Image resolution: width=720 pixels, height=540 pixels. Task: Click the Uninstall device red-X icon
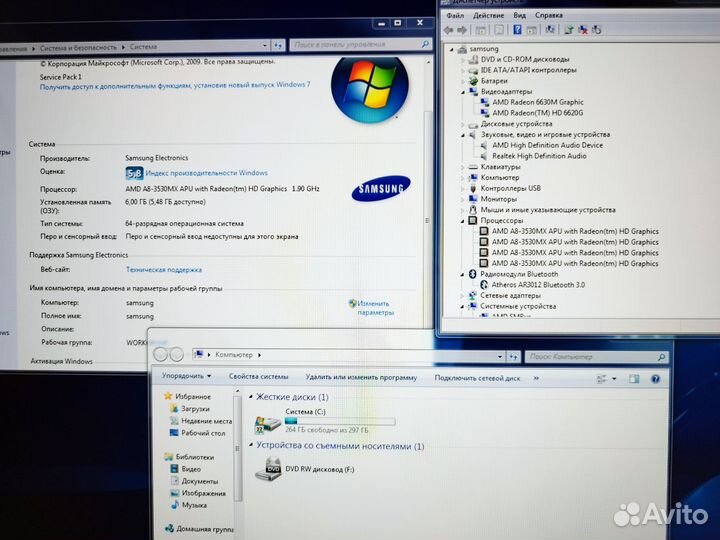pos(583,30)
